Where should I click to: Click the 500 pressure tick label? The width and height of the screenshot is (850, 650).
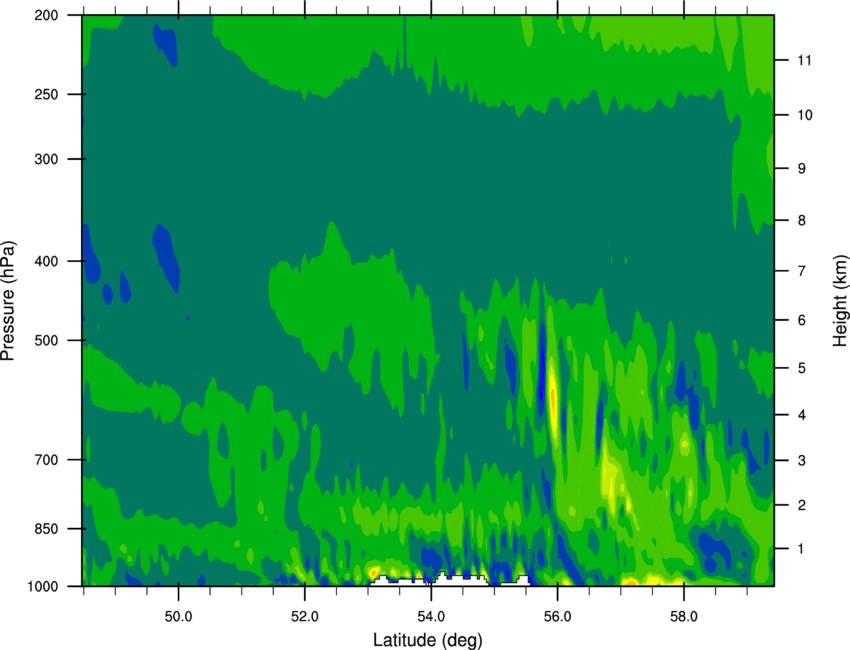coord(46,340)
